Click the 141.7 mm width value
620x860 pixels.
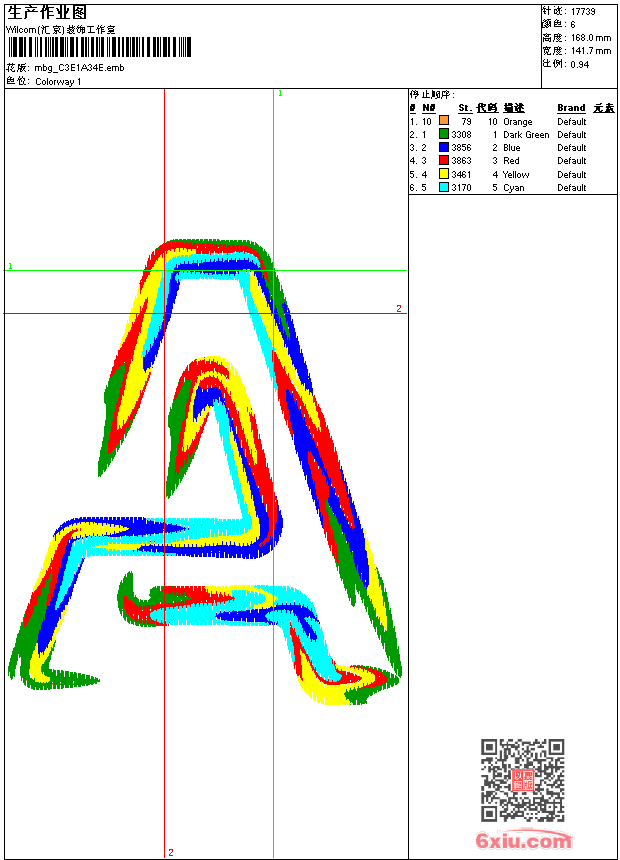coord(590,50)
